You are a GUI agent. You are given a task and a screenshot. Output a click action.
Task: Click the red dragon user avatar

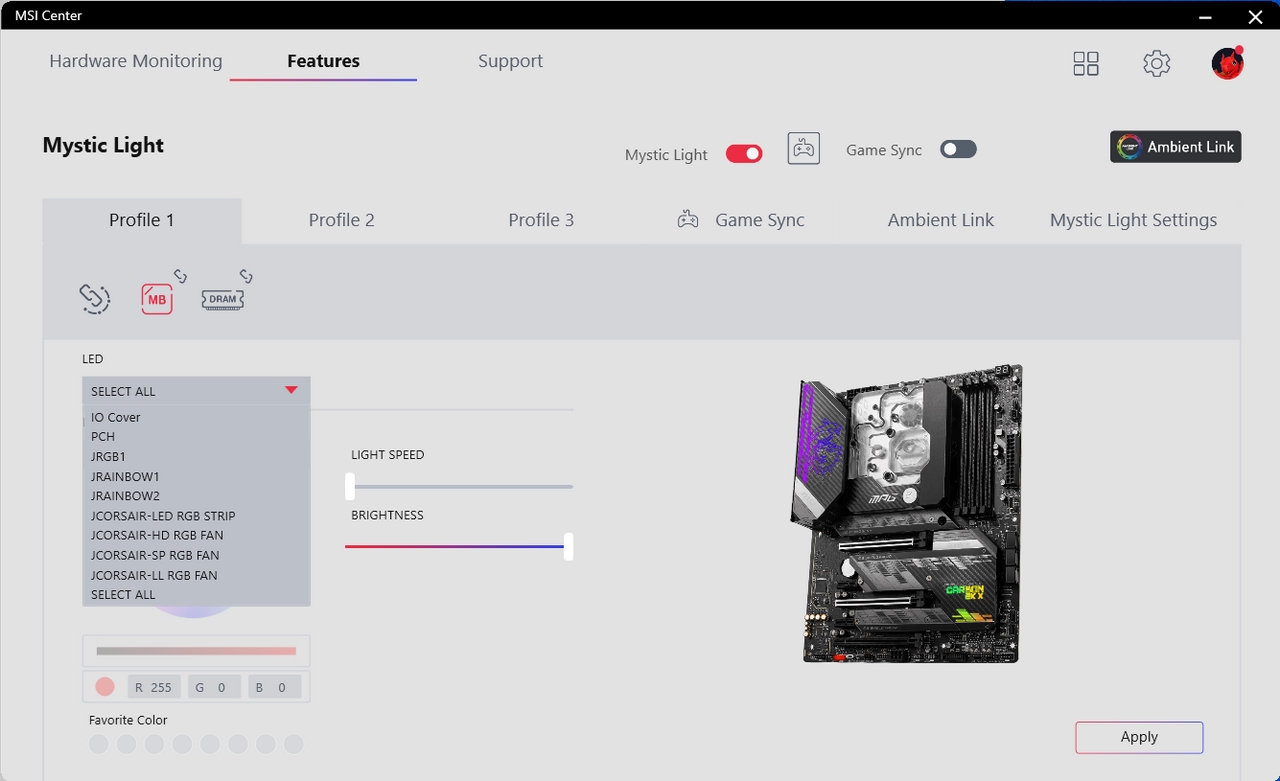tap(1227, 63)
